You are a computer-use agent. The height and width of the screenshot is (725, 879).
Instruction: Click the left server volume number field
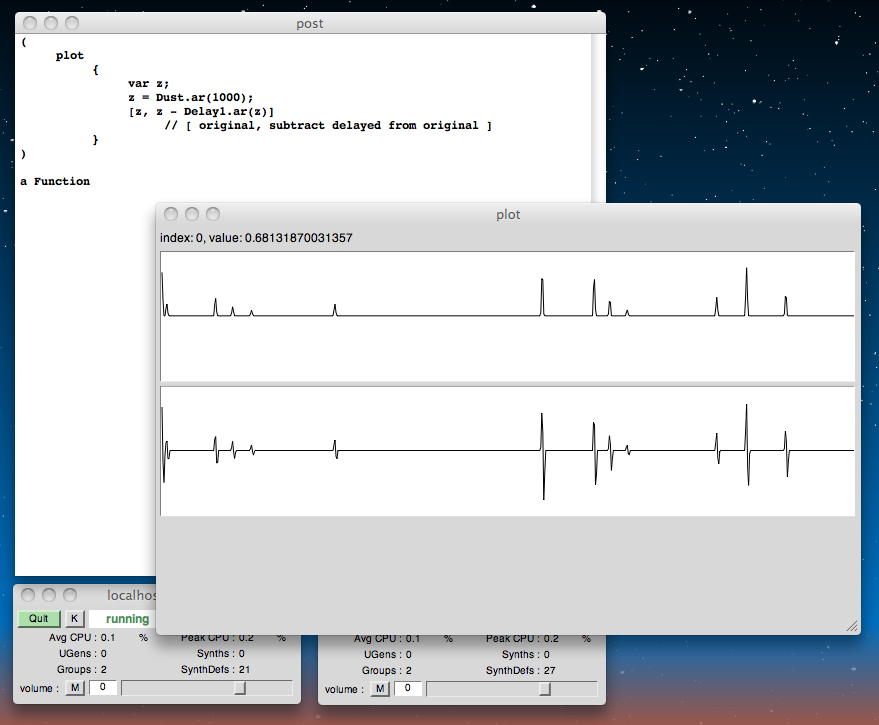click(103, 688)
